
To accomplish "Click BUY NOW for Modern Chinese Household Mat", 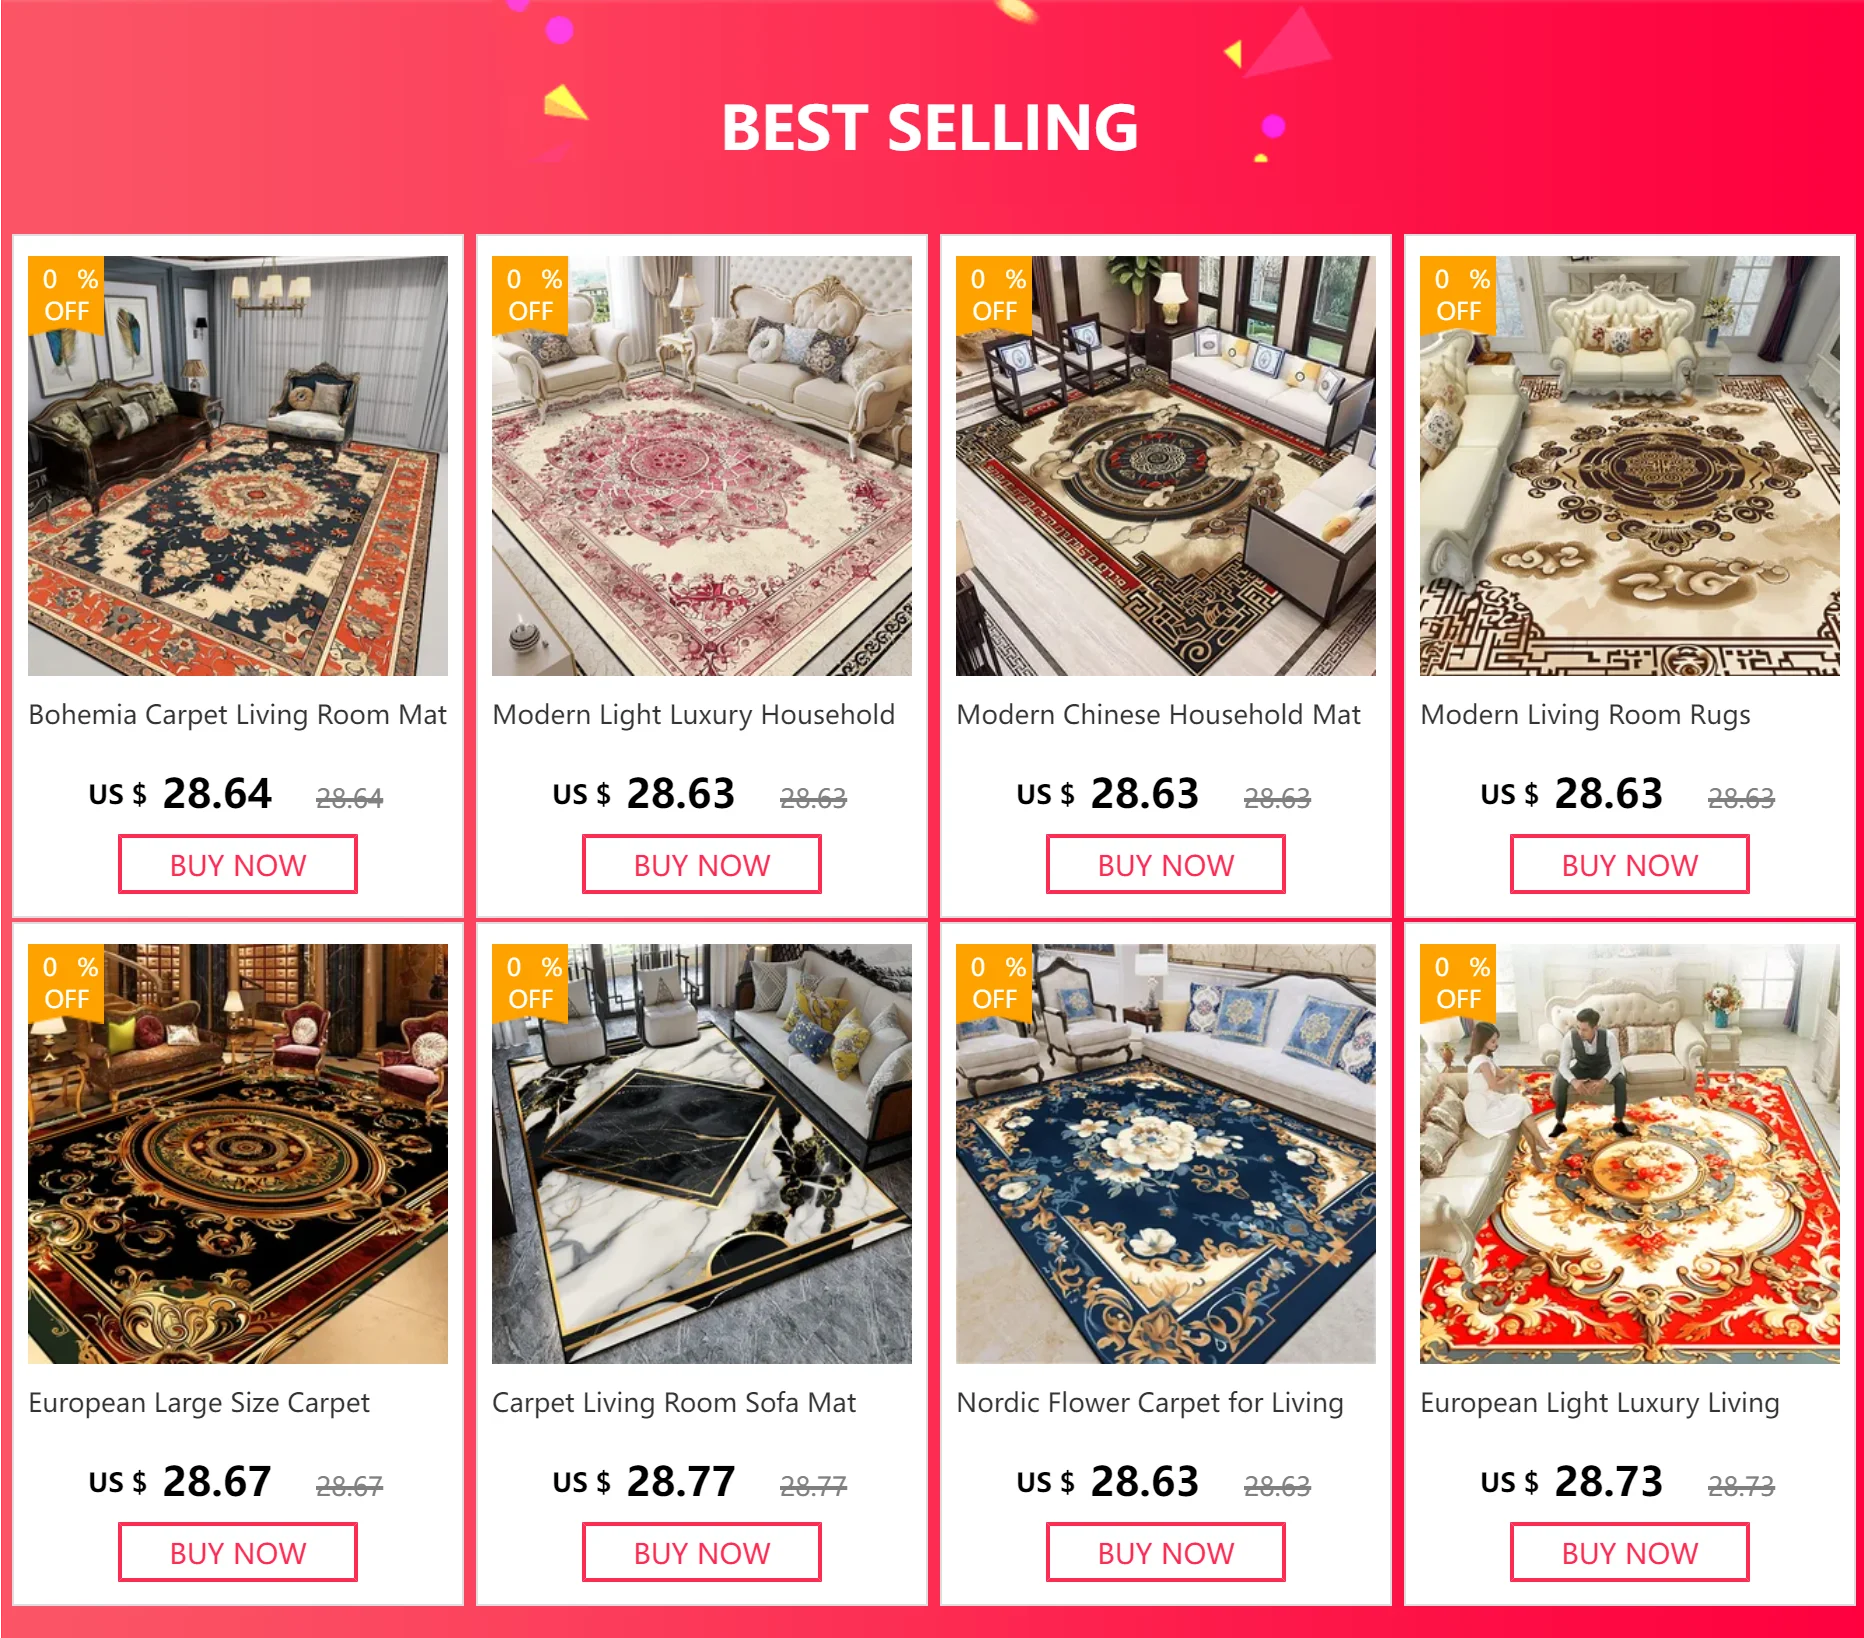I will (1166, 865).
